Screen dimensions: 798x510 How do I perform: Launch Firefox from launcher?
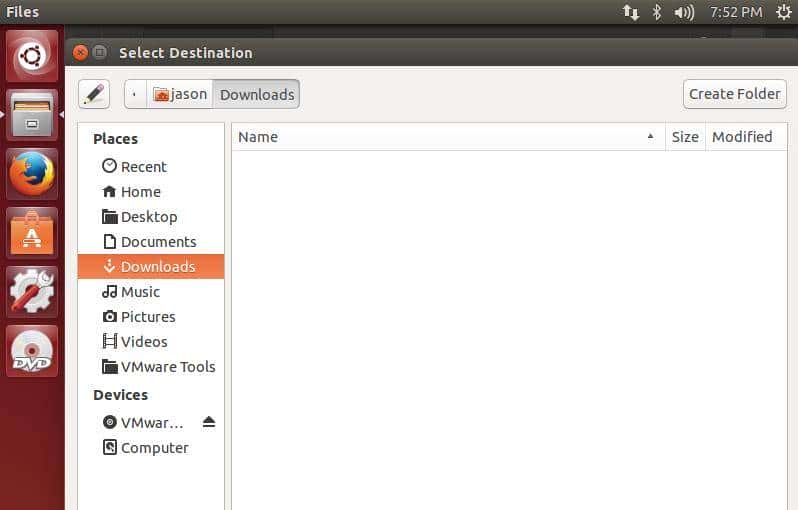[x=32, y=174]
